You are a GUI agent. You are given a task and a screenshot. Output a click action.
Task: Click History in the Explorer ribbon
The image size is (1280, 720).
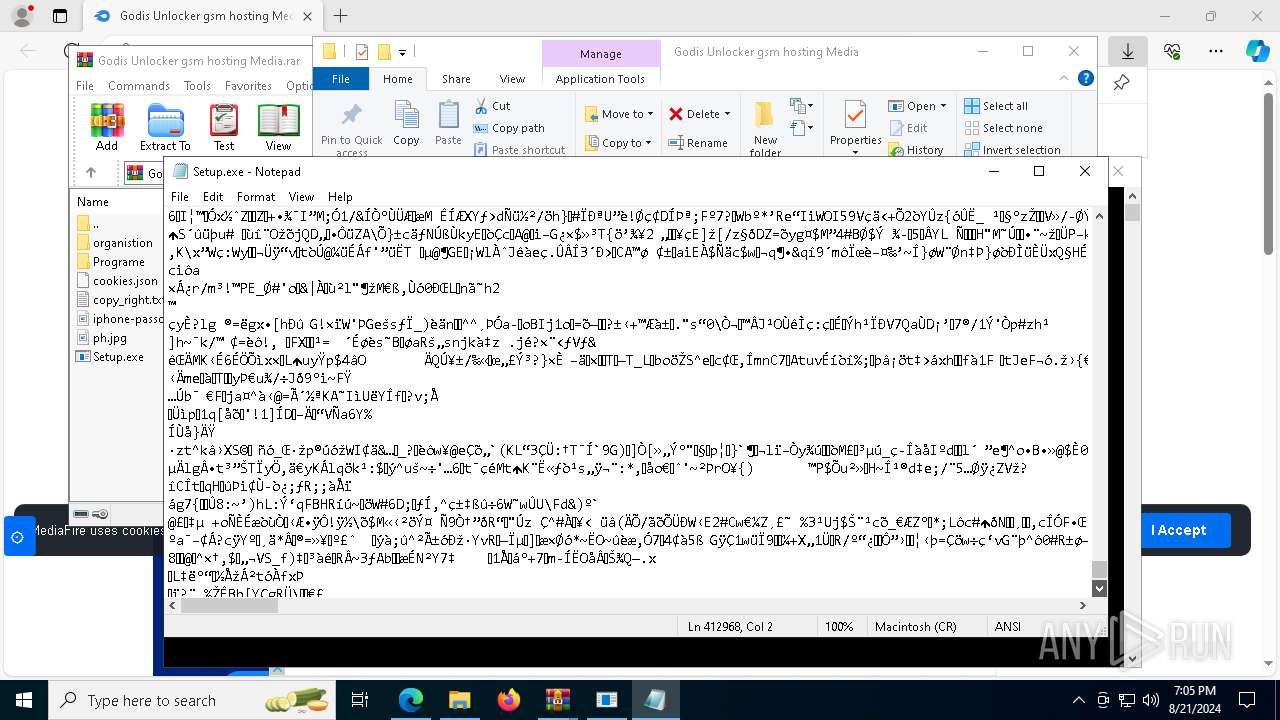click(915, 150)
